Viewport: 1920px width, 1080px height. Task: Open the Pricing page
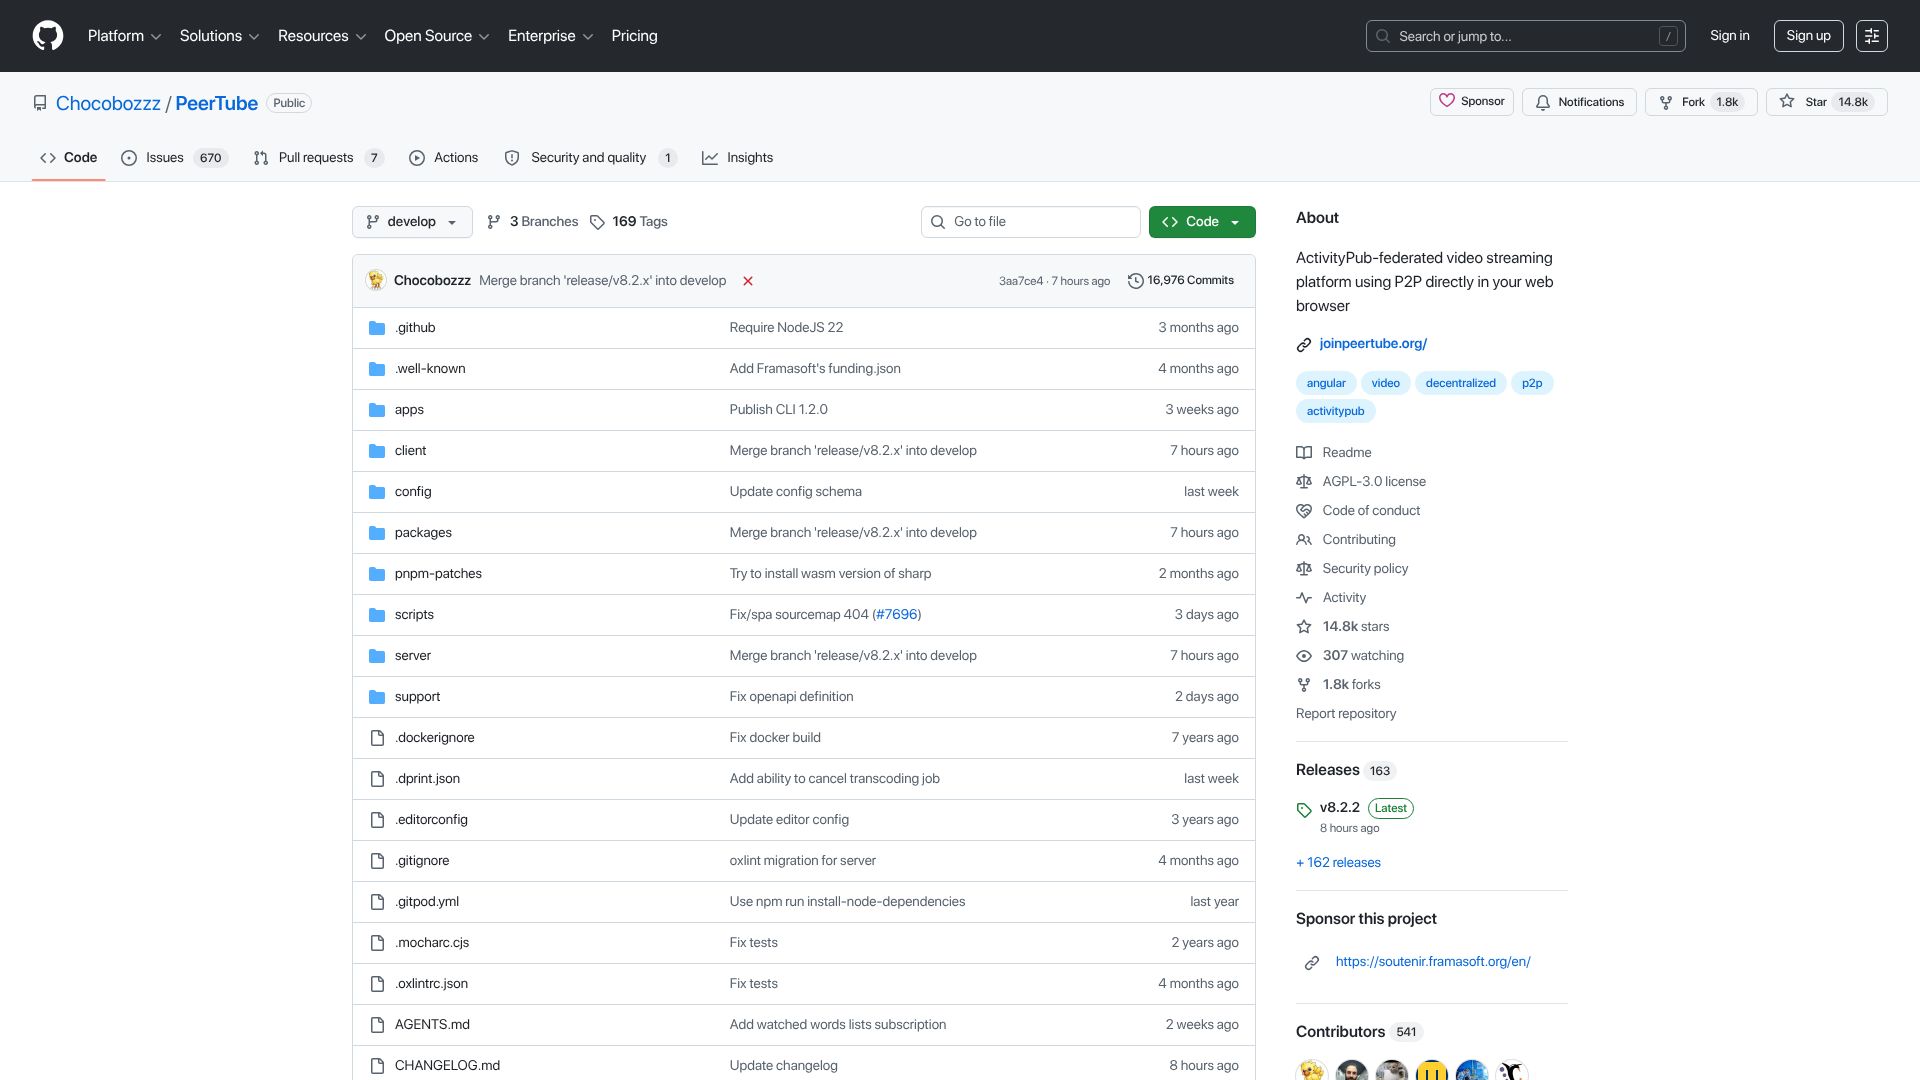634,36
